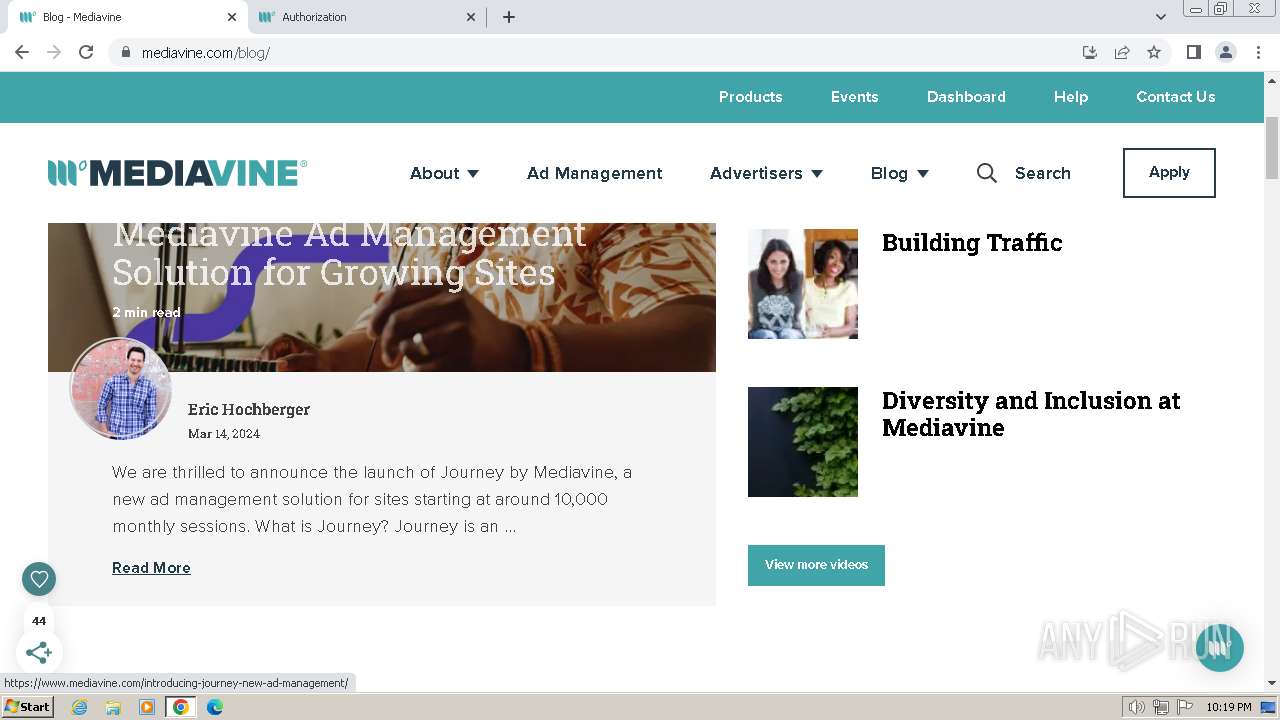Switch to the Authorization tab
The image size is (1280, 720).
(x=365, y=17)
